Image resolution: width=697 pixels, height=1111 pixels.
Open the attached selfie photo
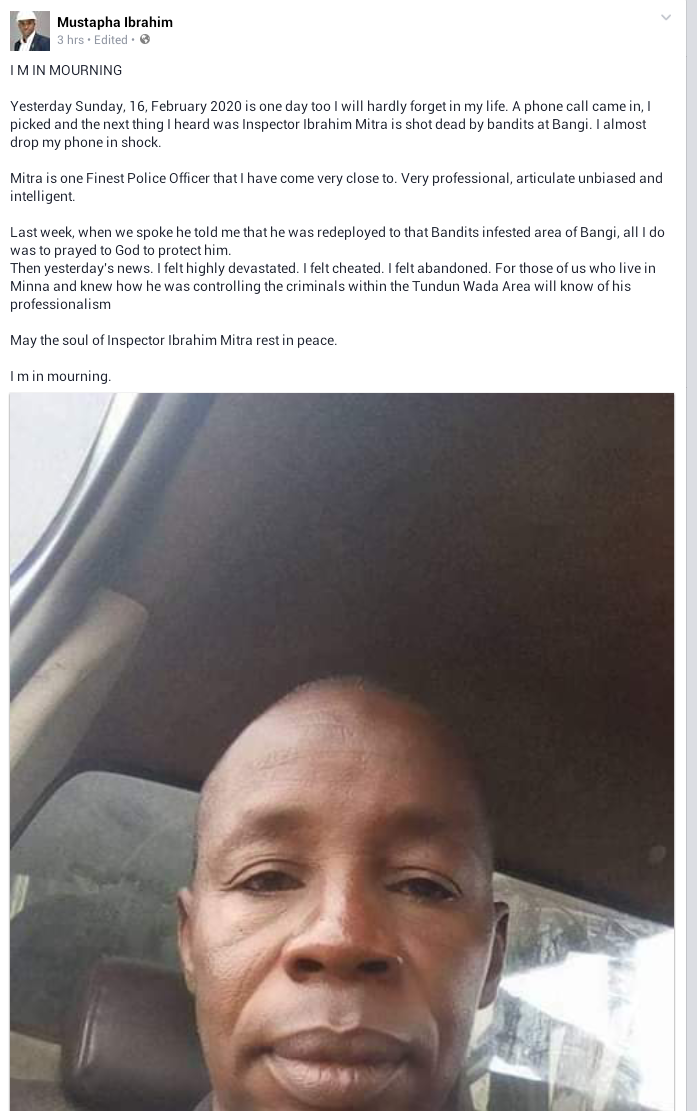341,752
